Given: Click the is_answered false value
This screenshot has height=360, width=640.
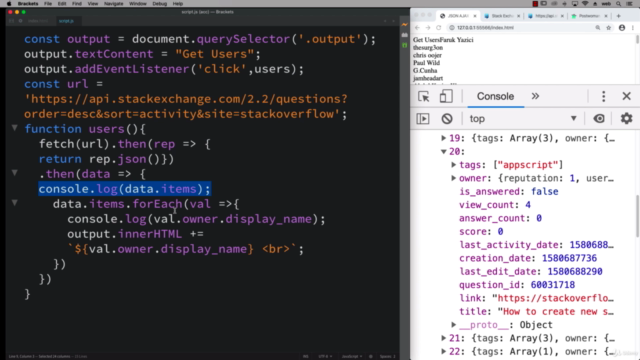Looking at the screenshot, I should tap(544, 192).
